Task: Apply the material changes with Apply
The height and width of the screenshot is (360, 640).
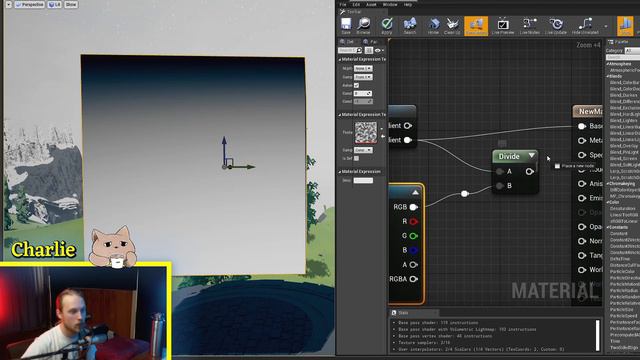Action: click(x=387, y=26)
